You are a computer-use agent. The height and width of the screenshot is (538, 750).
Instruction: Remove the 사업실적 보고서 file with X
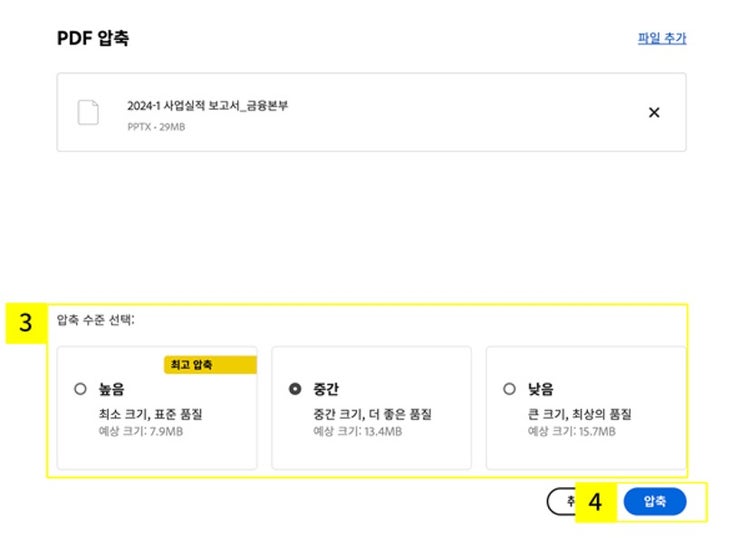tap(654, 112)
